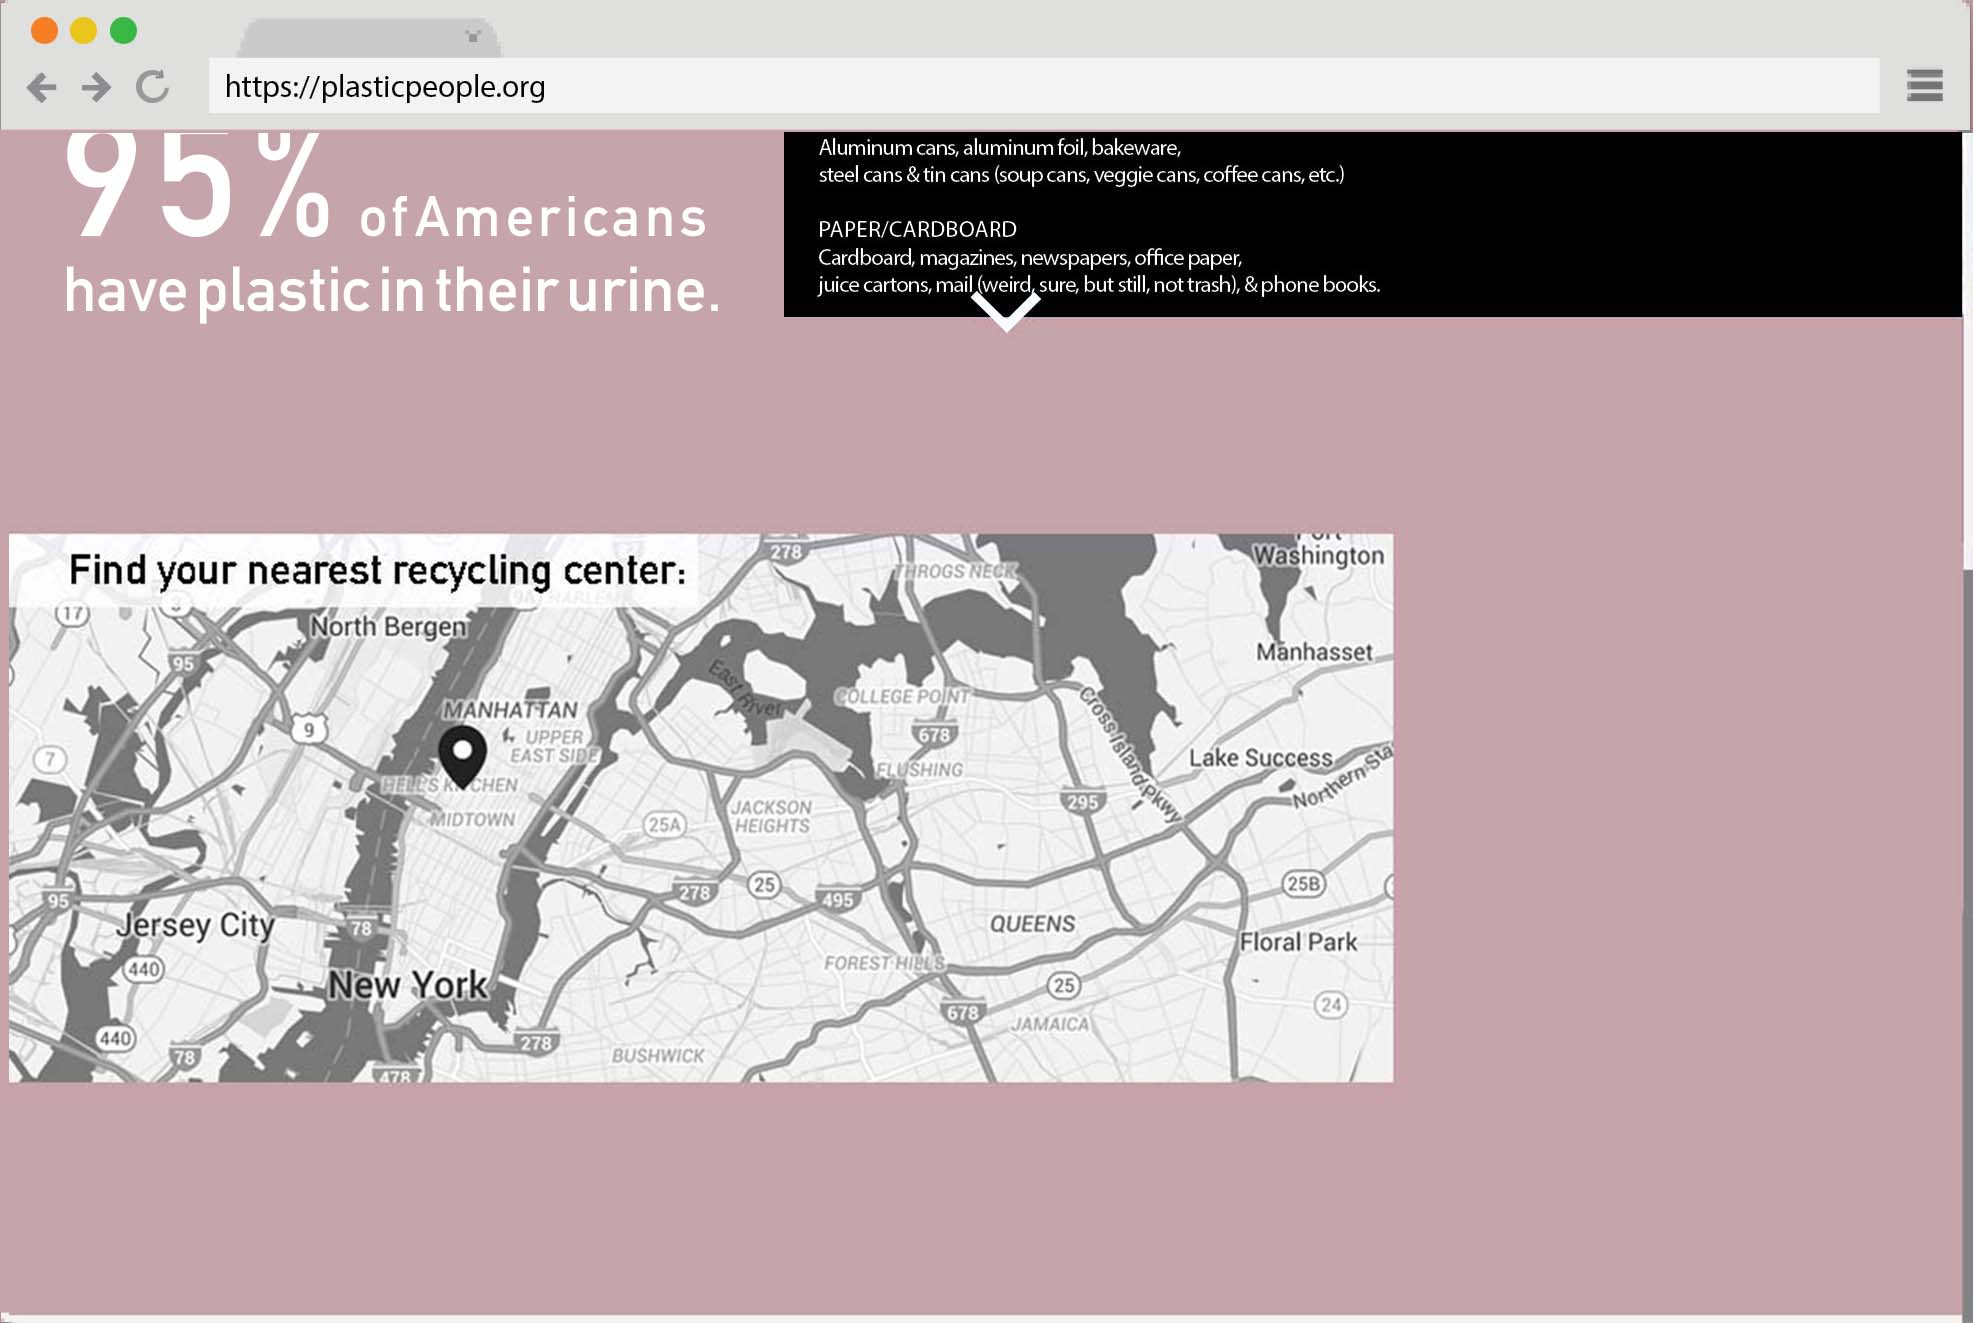Click the browser back arrow
The width and height of the screenshot is (1973, 1323).
[x=41, y=87]
